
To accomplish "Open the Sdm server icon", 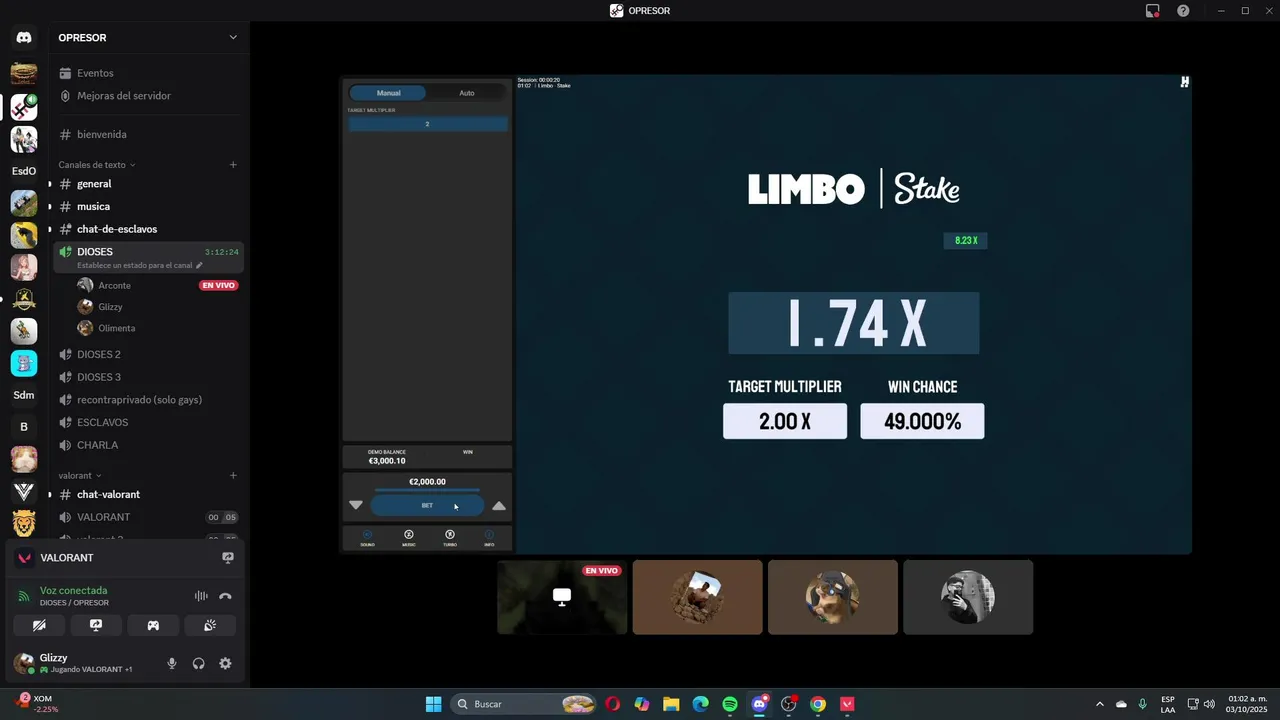I will tap(24, 395).
